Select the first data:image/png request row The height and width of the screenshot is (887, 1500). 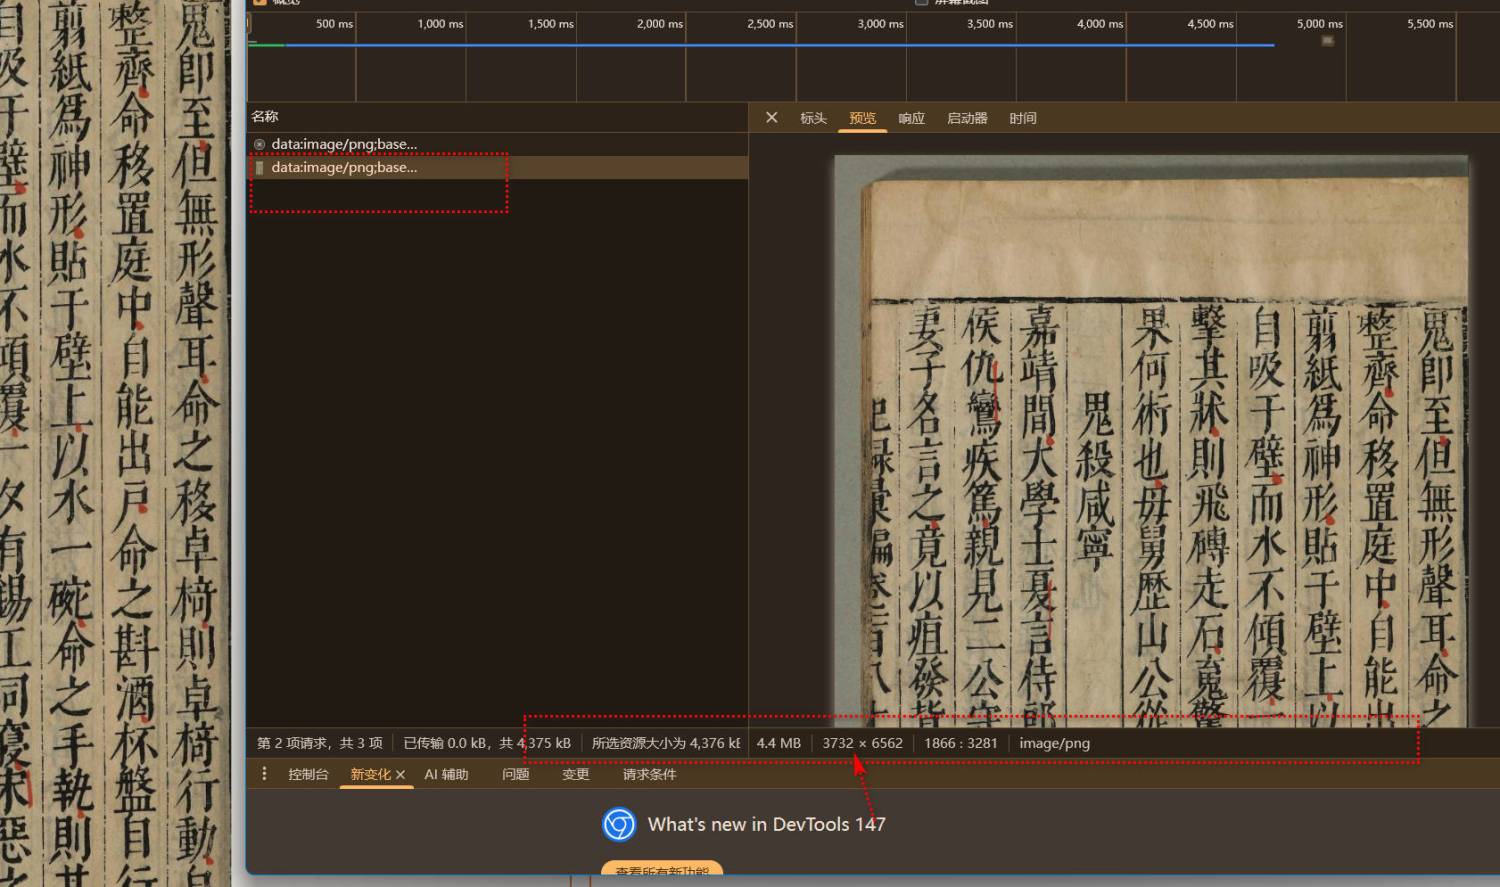(344, 144)
